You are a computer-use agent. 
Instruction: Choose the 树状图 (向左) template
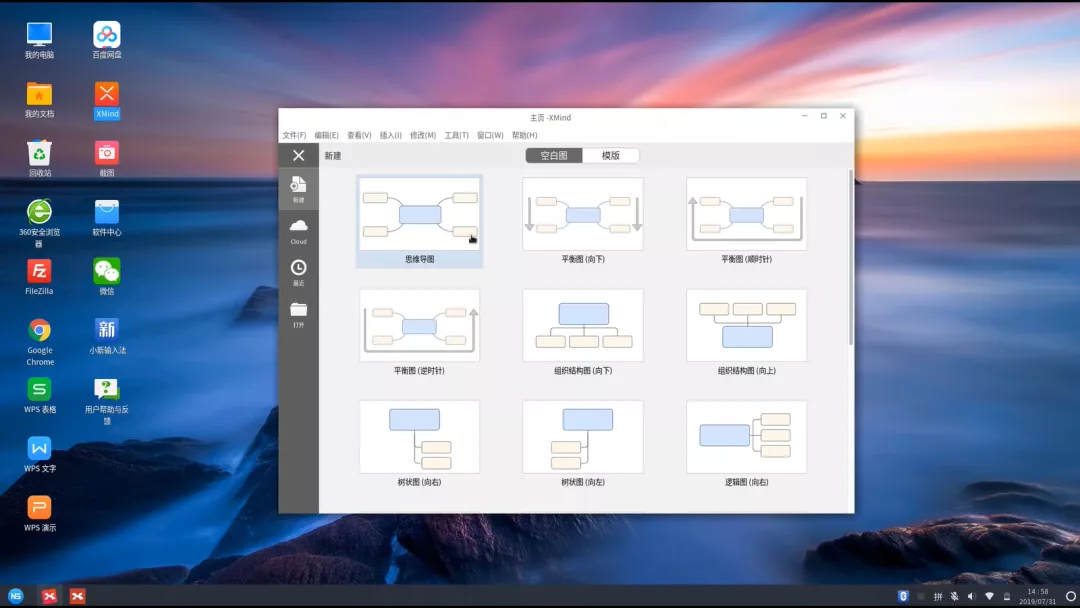click(583, 444)
